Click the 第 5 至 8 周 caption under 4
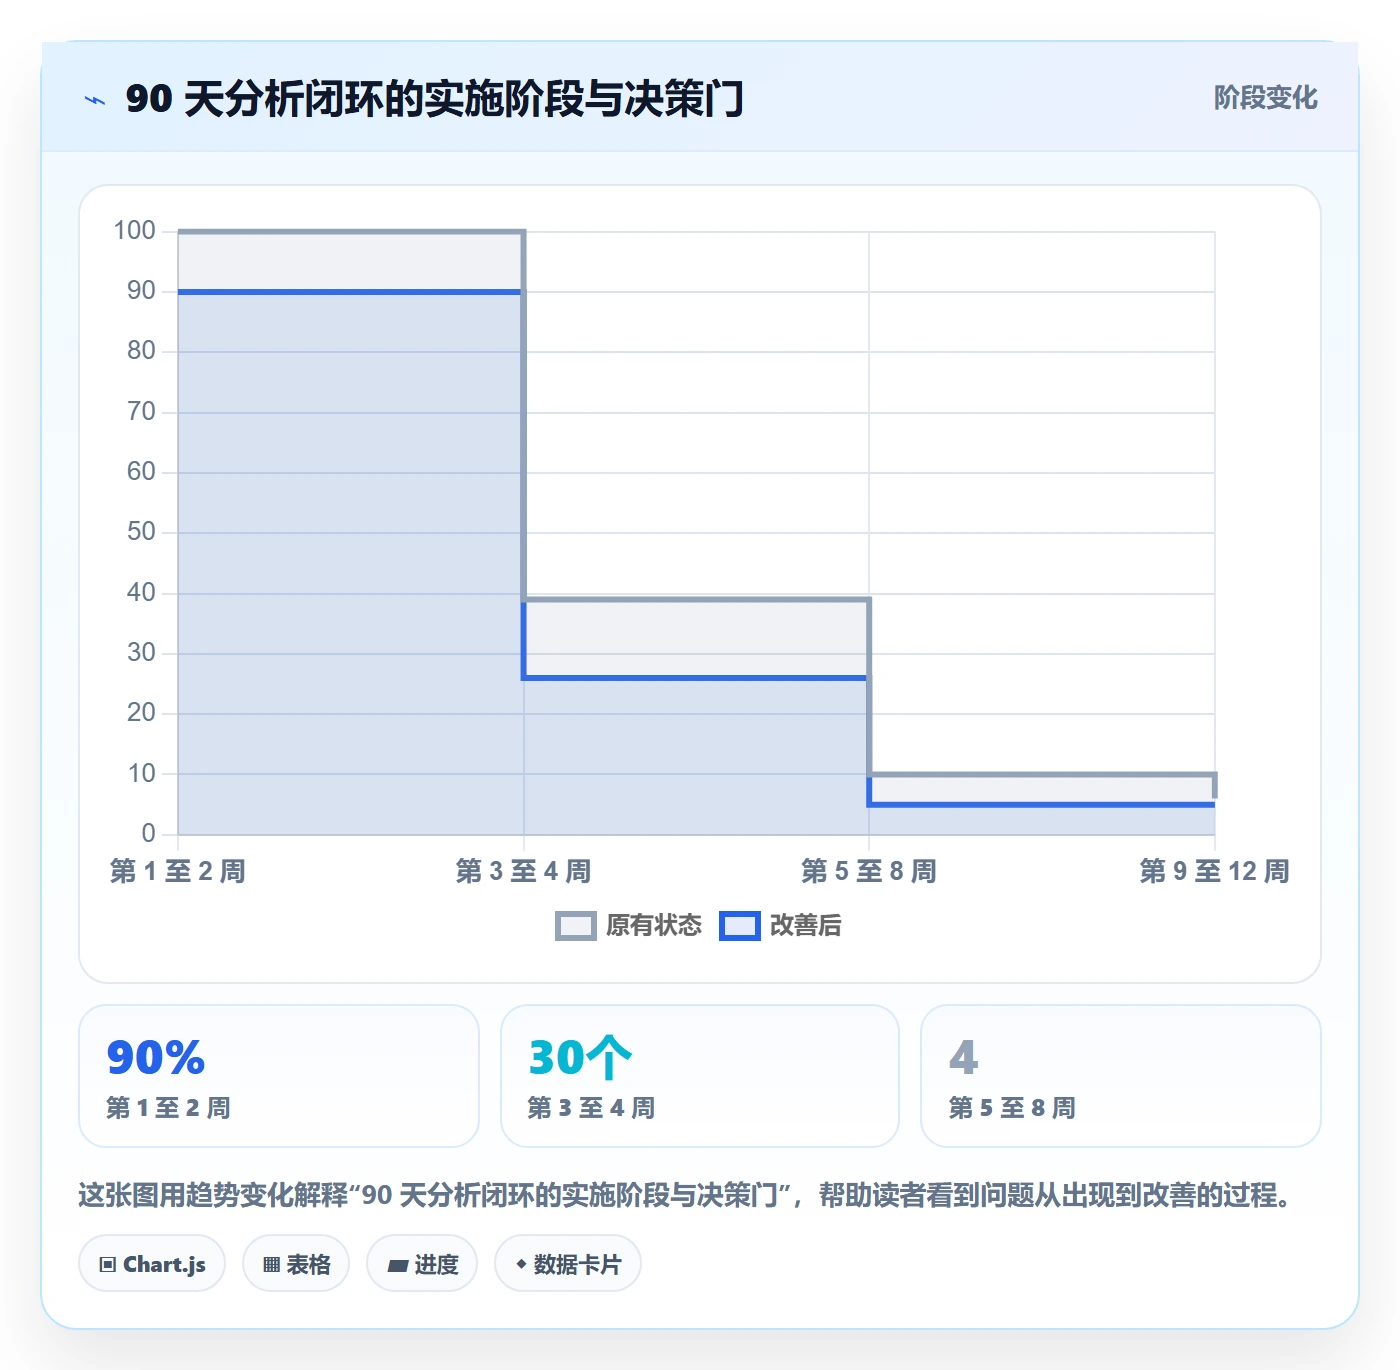The image size is (1400, 1370). pyautogui.click(x=1012, y=1108)
